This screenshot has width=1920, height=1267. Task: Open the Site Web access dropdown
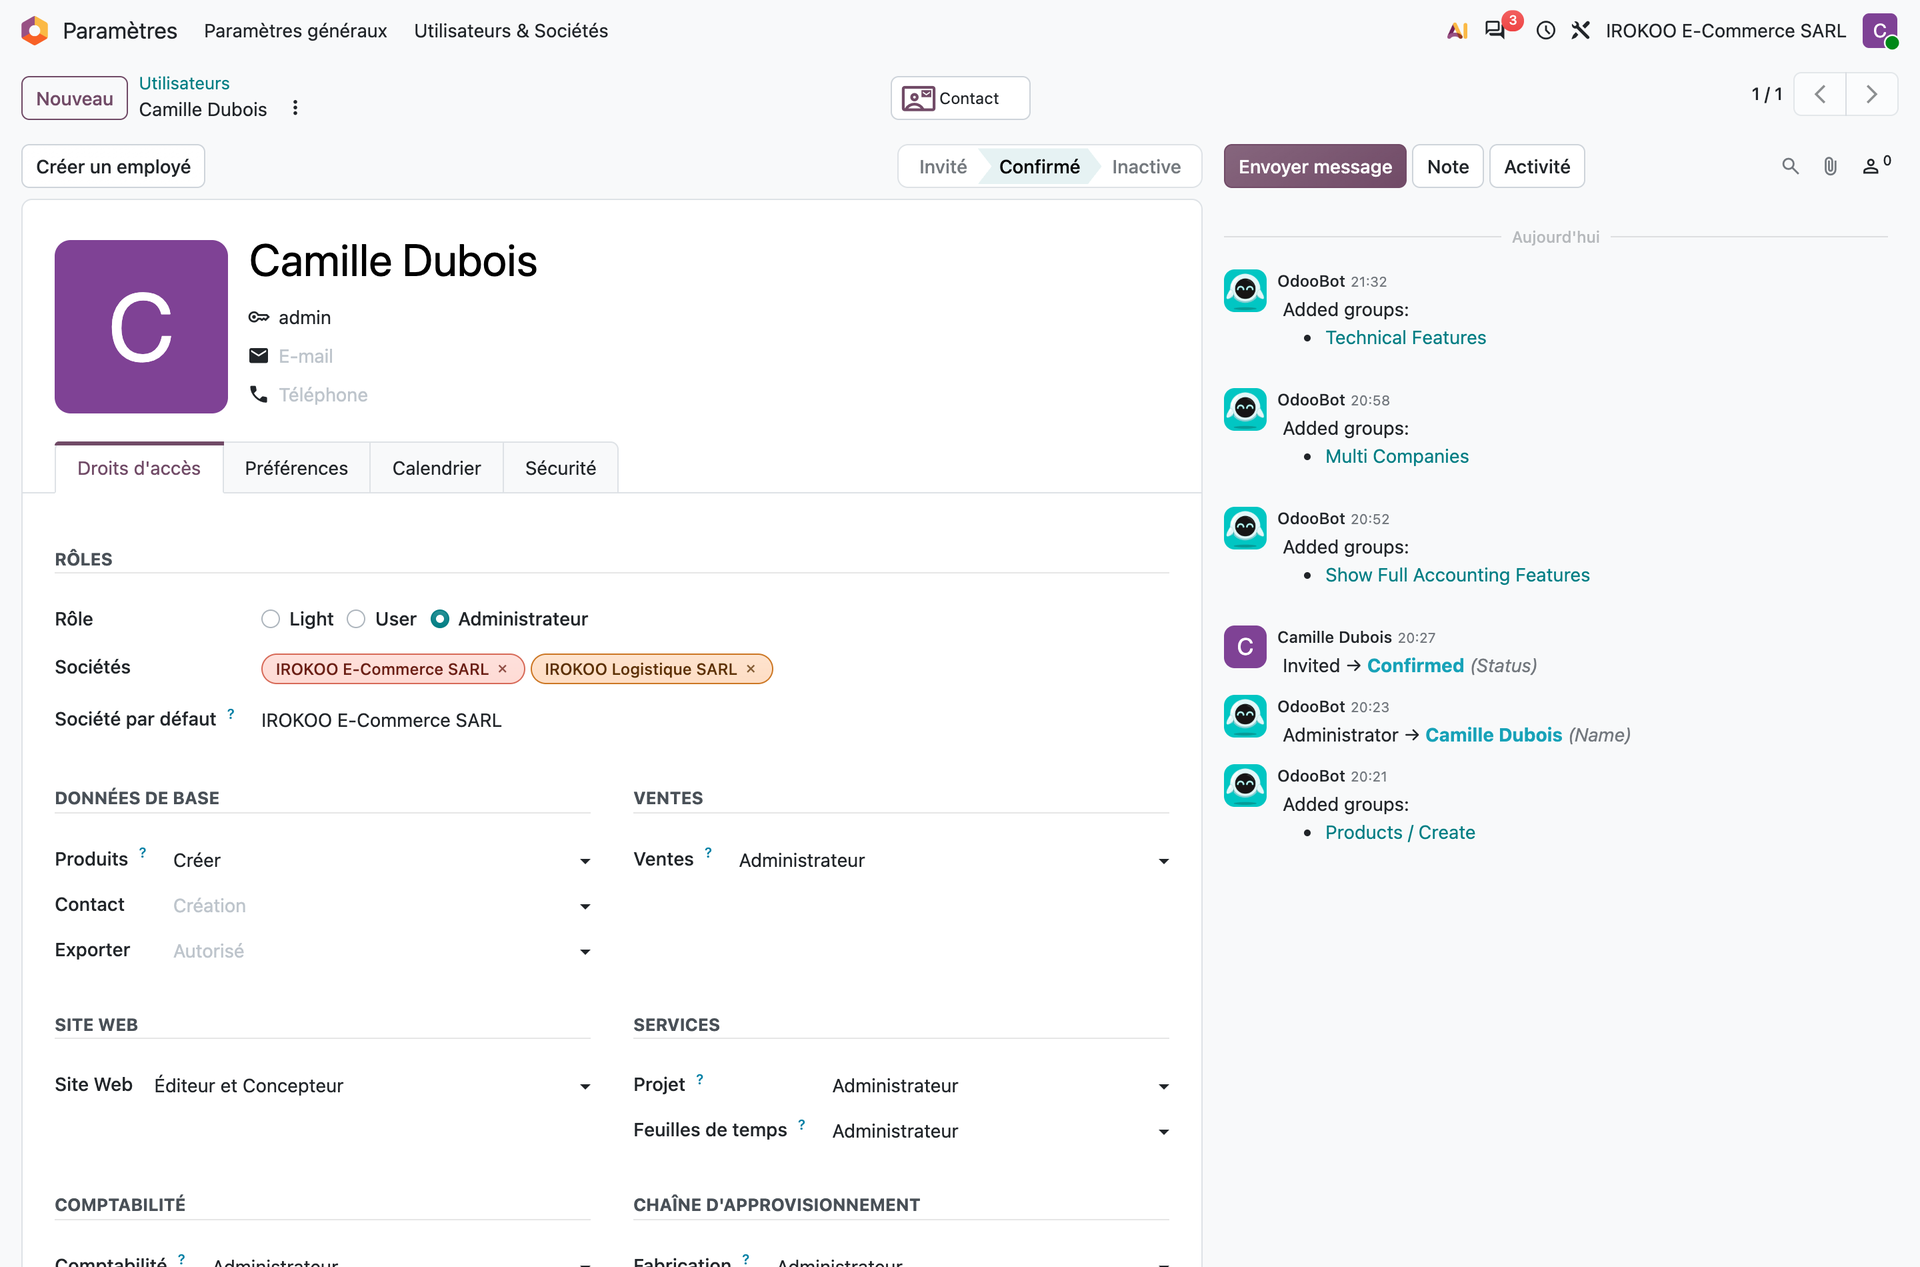click(x=373, y=1085)
